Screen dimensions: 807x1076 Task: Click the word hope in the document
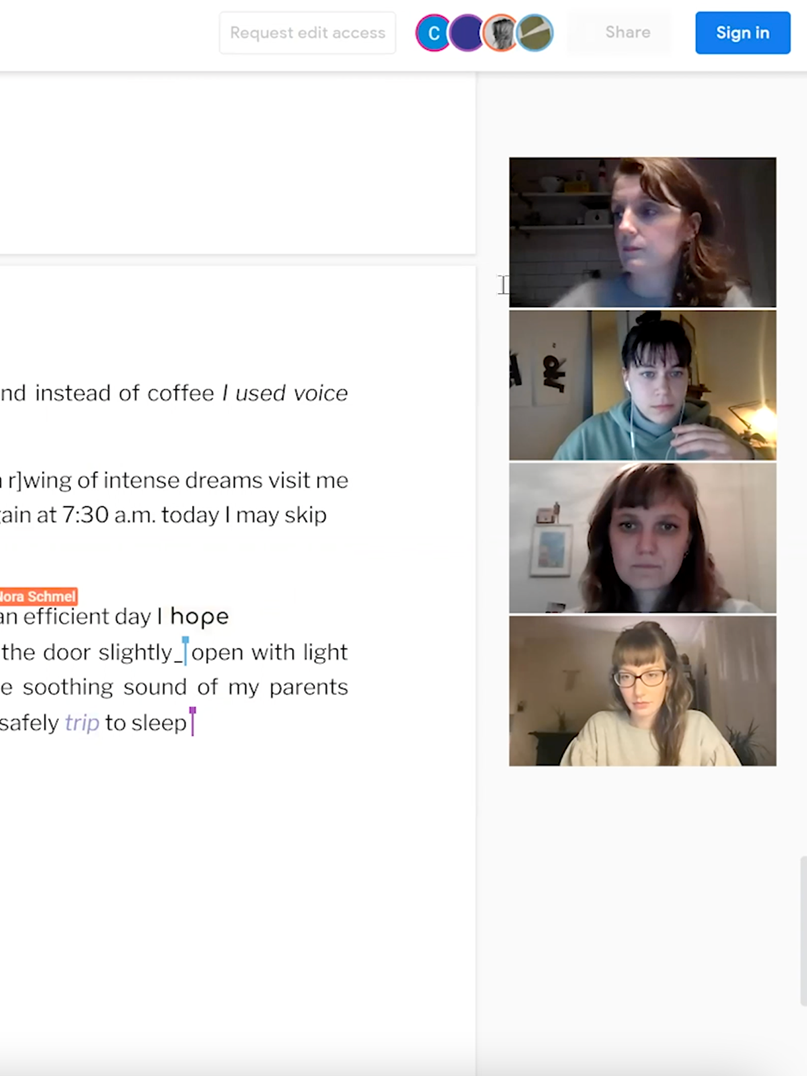(x=199, y=616)
